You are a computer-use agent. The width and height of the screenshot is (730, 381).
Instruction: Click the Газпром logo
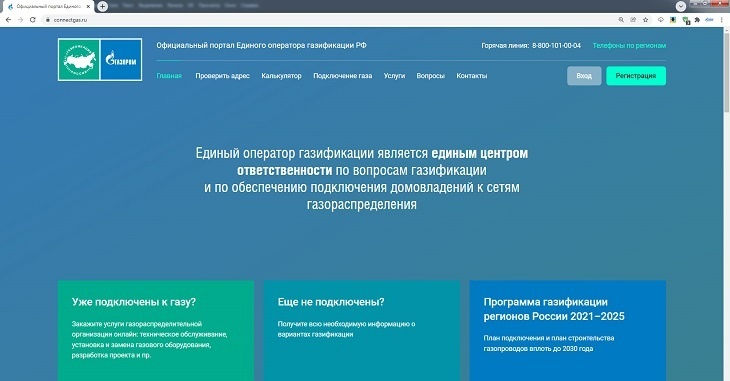(121, 60)
